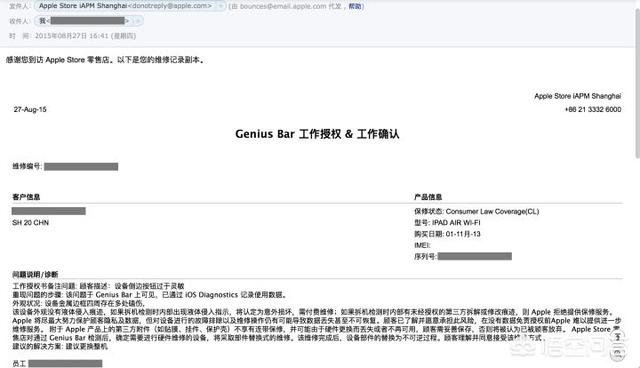The height and width of the screenshot is (368, 640).
Task: Click the 帮助 help link in the header
Action: click(355, 6)
